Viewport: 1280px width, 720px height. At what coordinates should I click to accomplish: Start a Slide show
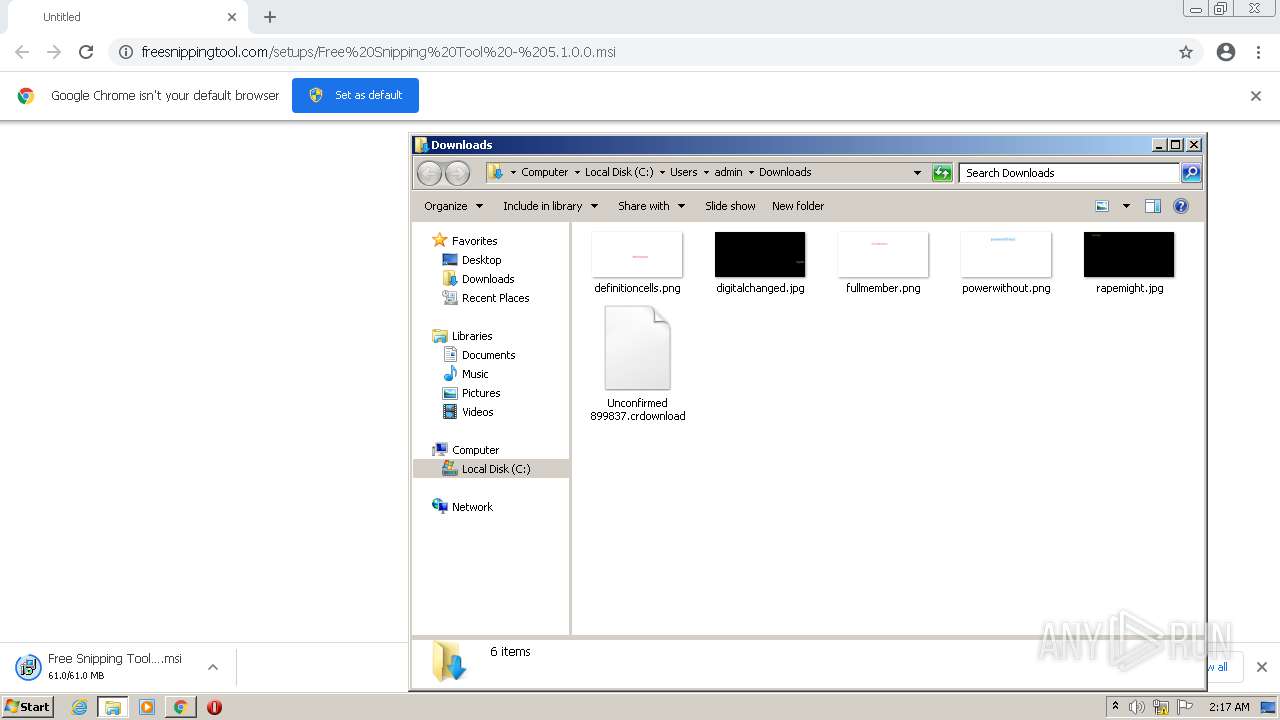[730, 206]
